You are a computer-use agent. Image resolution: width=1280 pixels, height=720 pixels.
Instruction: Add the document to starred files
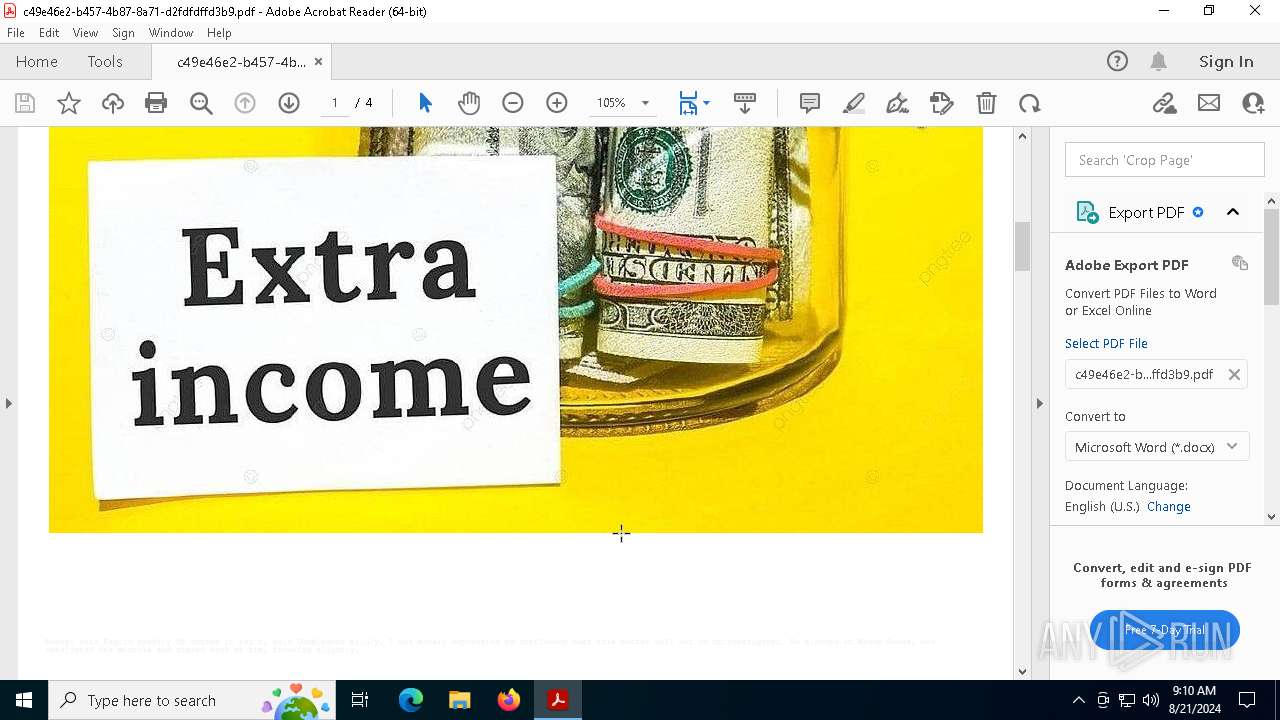69,103
